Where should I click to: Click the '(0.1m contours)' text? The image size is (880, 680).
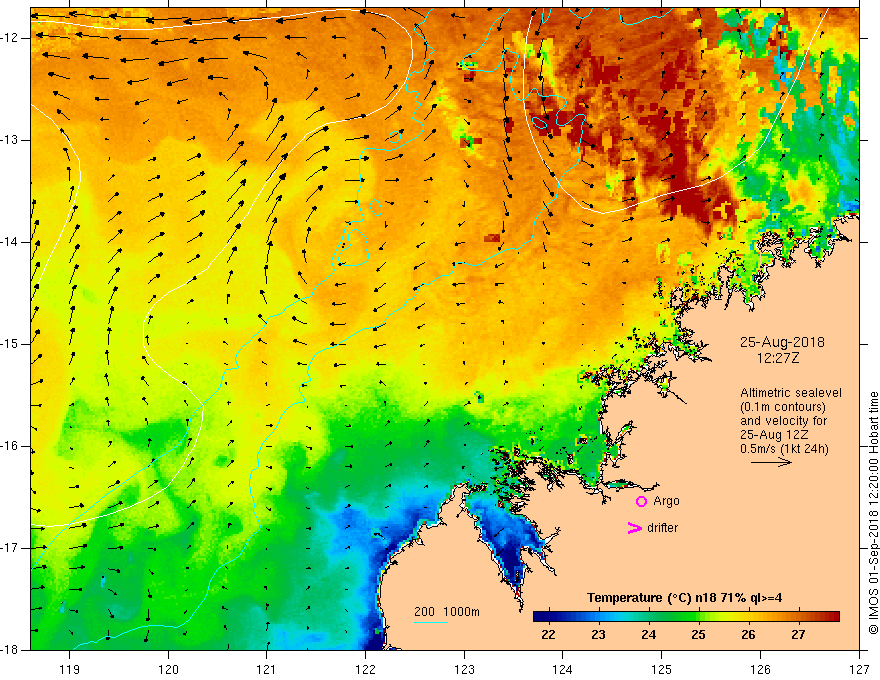(x=783, y=407)
